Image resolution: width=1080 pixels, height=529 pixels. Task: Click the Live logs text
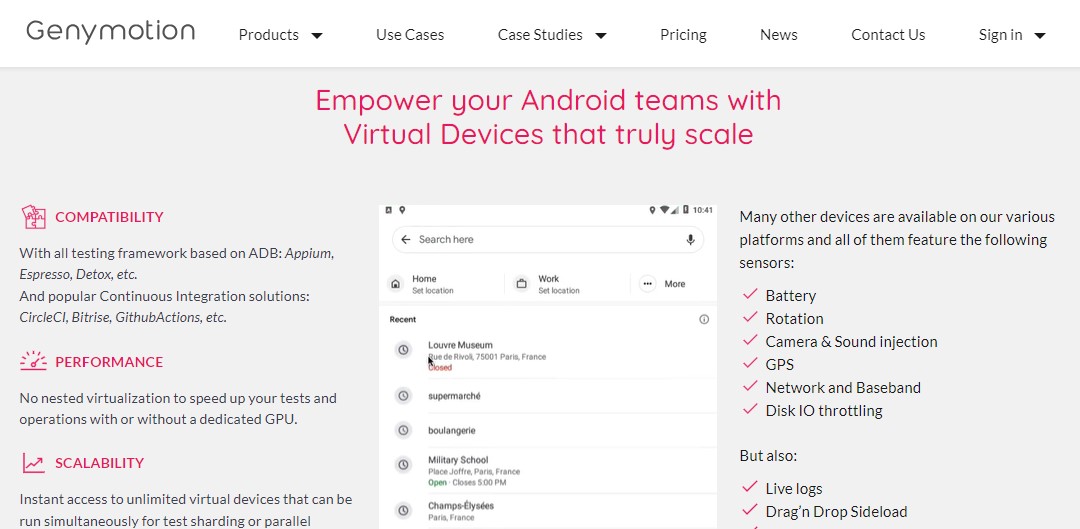point(793,489)
